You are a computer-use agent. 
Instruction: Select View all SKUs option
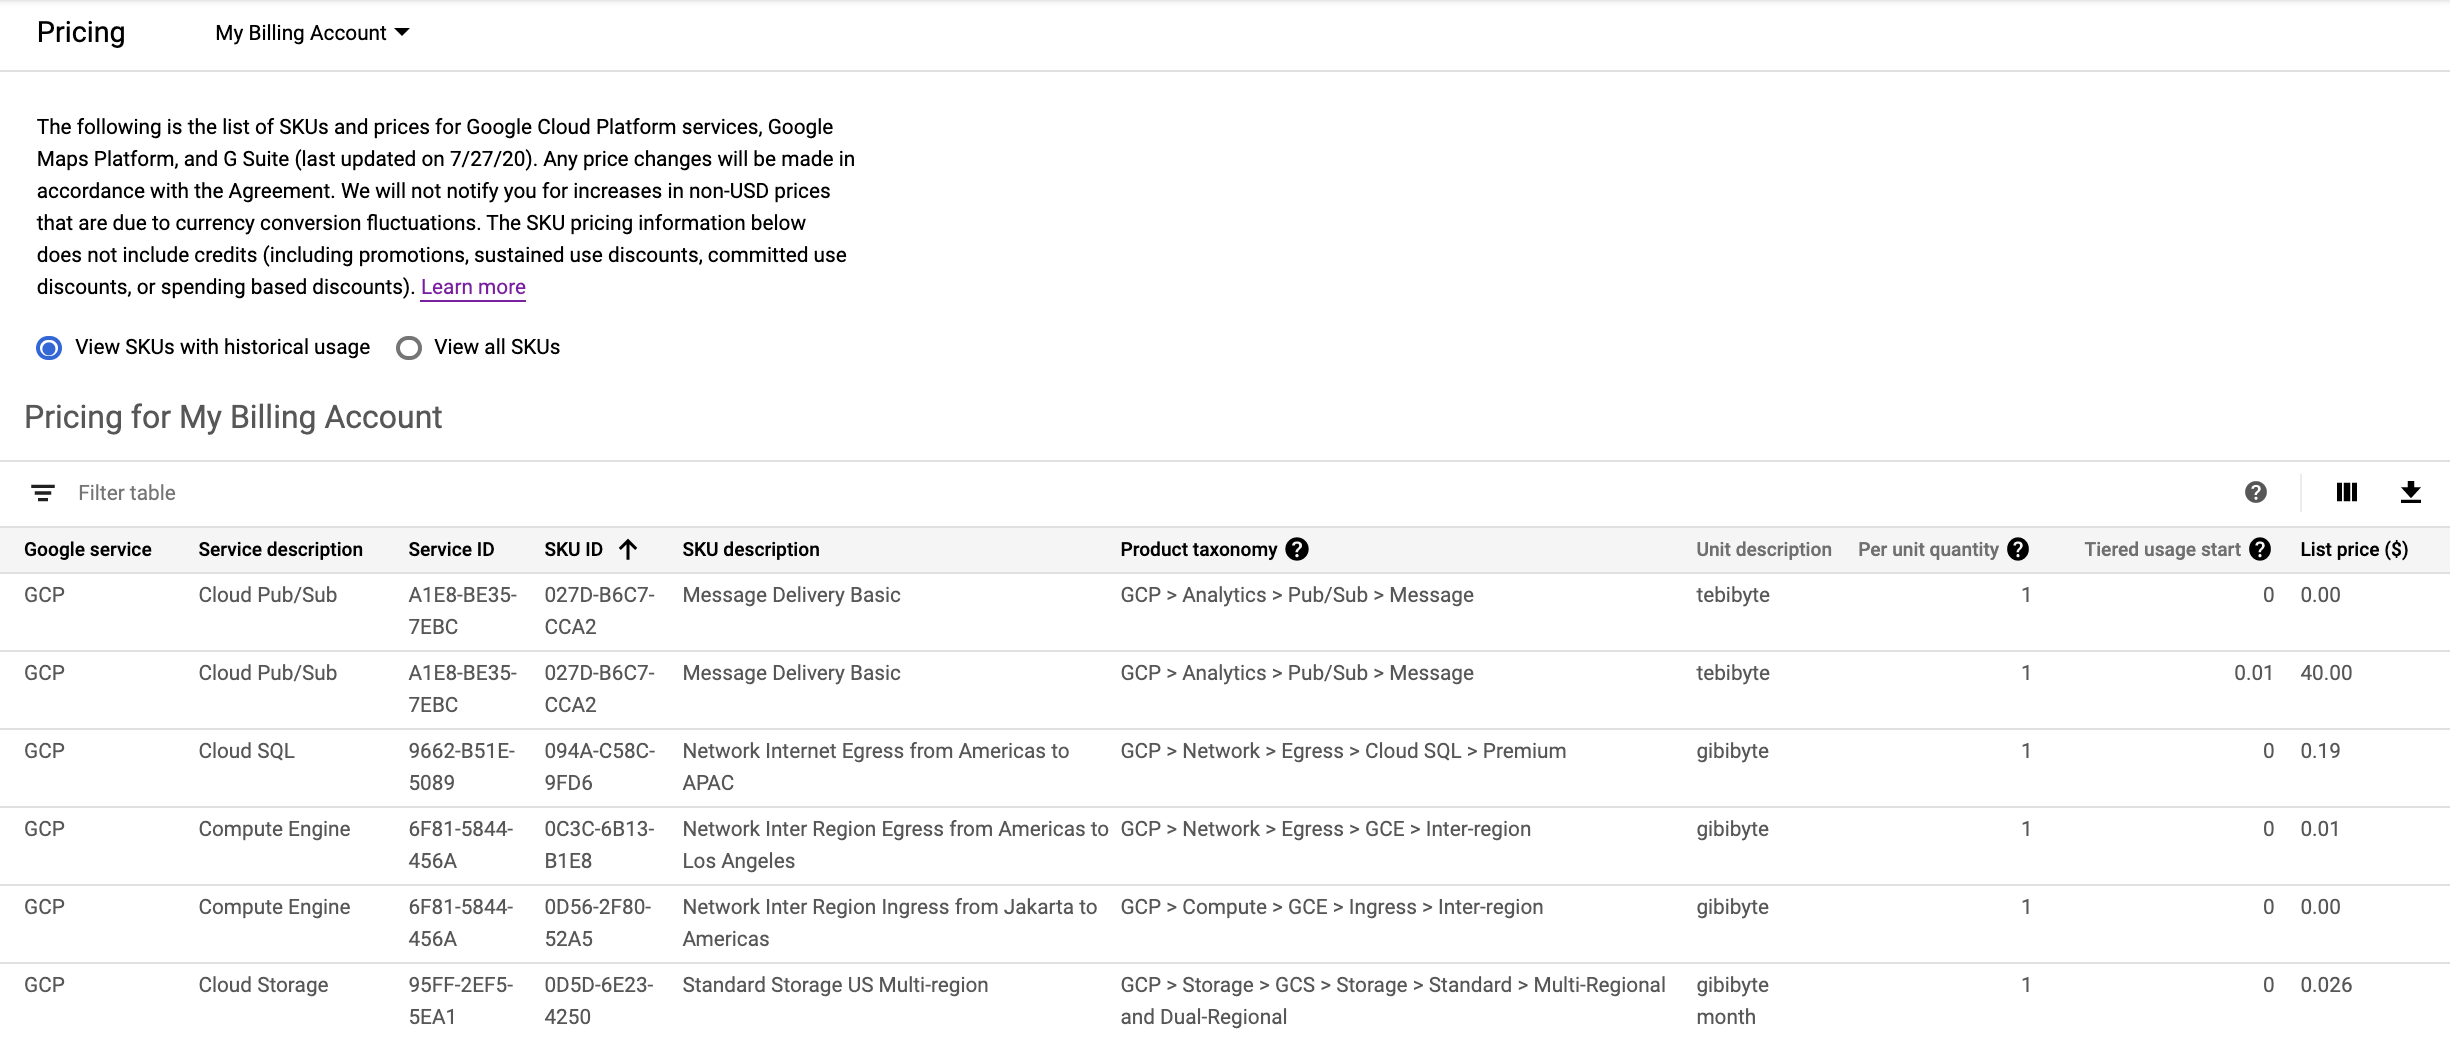point(408,347)
